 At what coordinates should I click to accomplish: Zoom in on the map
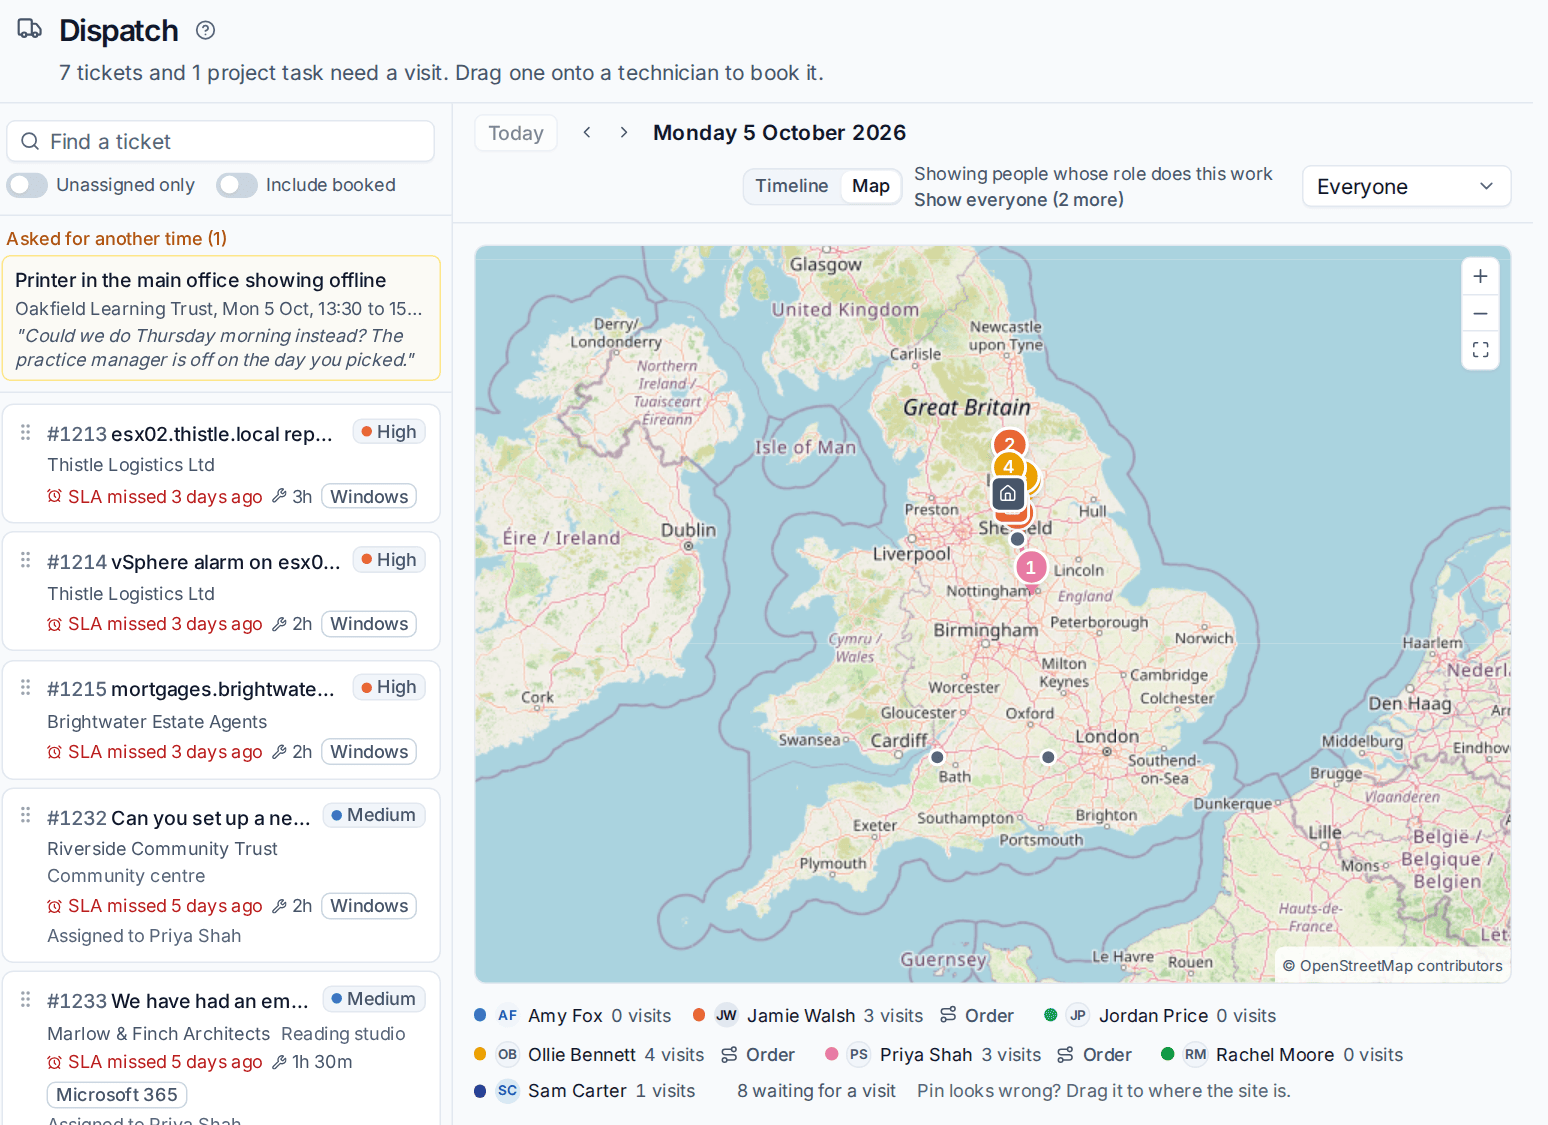point(1480,277)
